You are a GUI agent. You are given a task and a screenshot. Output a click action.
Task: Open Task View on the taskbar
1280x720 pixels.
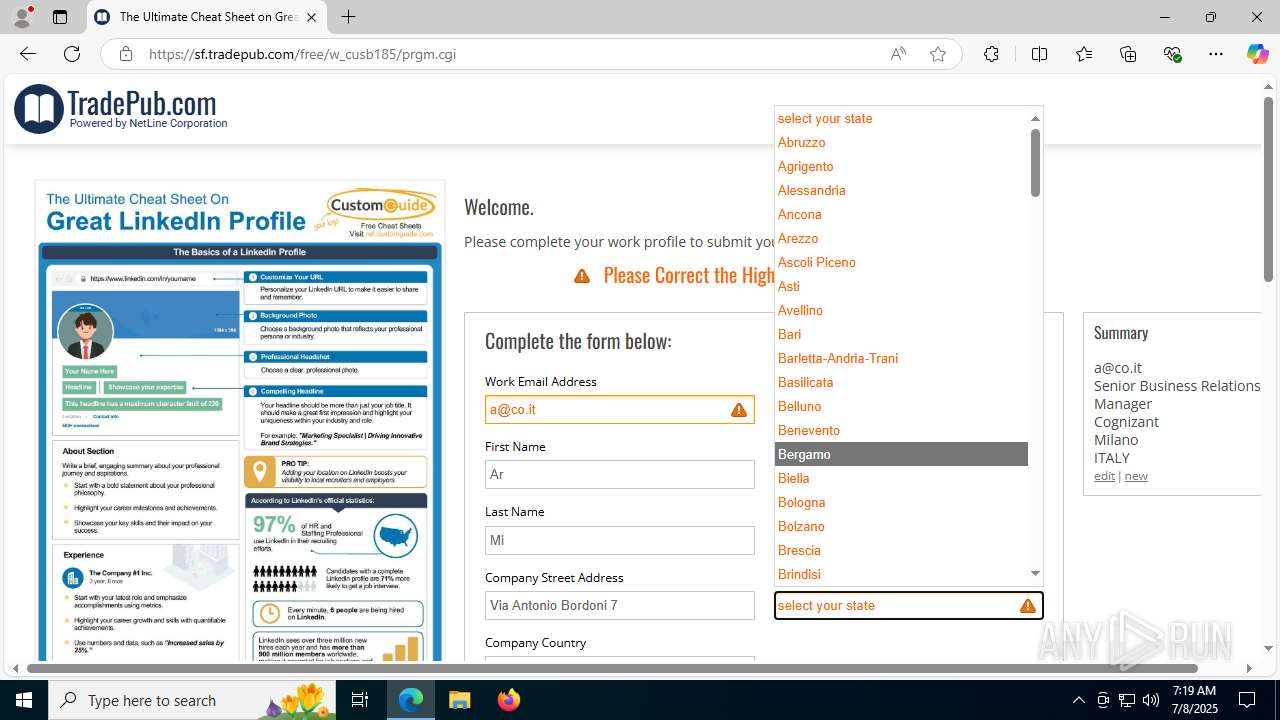360,700
